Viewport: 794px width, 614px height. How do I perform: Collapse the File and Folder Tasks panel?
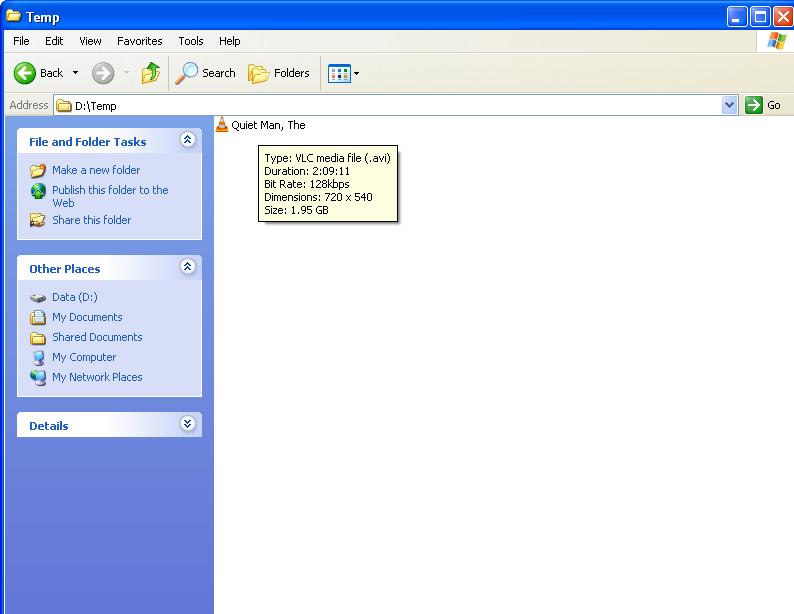pos(187,141)
